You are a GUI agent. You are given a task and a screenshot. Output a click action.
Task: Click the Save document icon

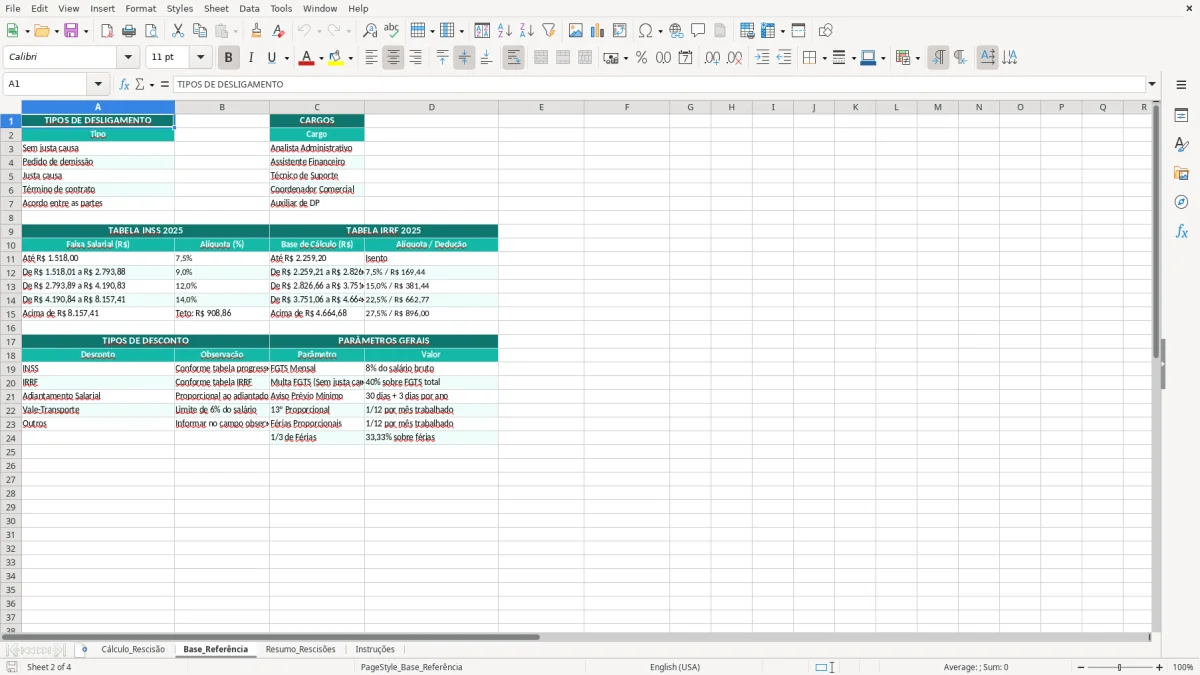[71, 31]
